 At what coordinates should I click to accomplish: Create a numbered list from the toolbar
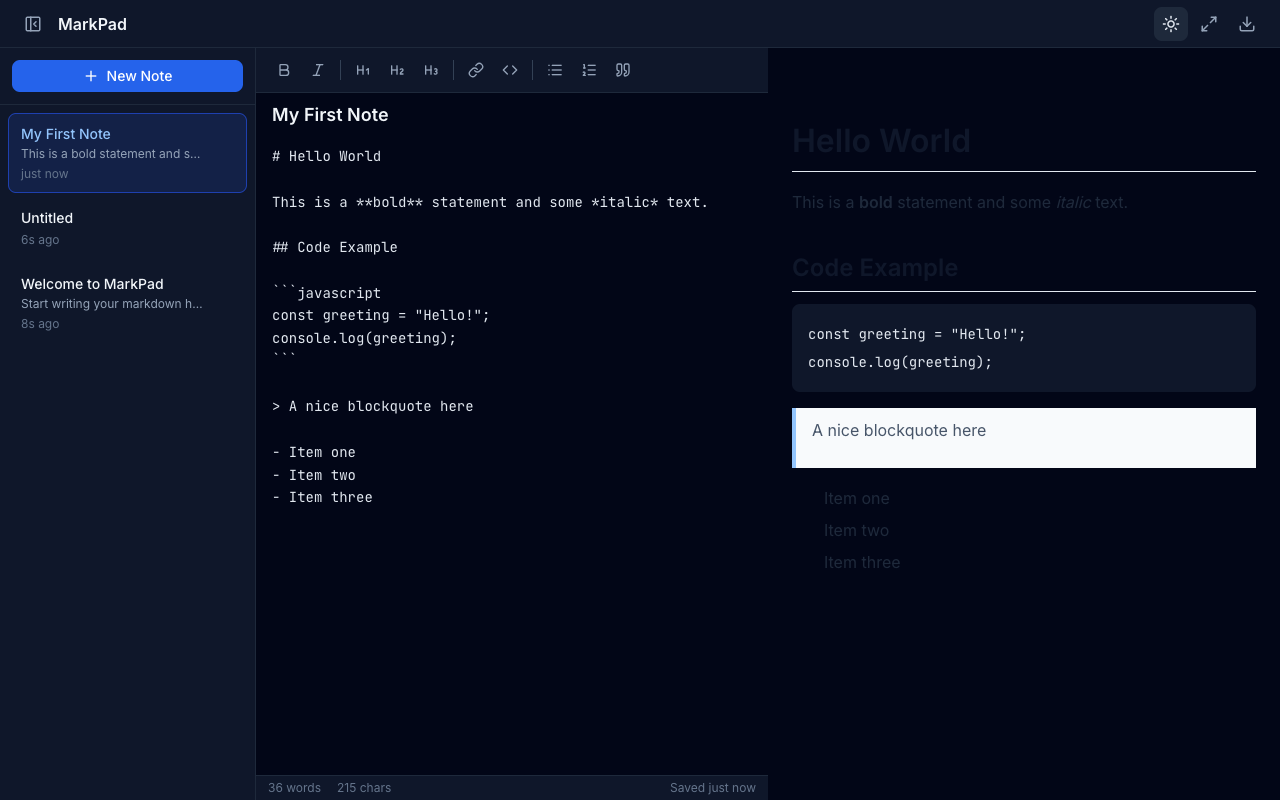(589, 70)
